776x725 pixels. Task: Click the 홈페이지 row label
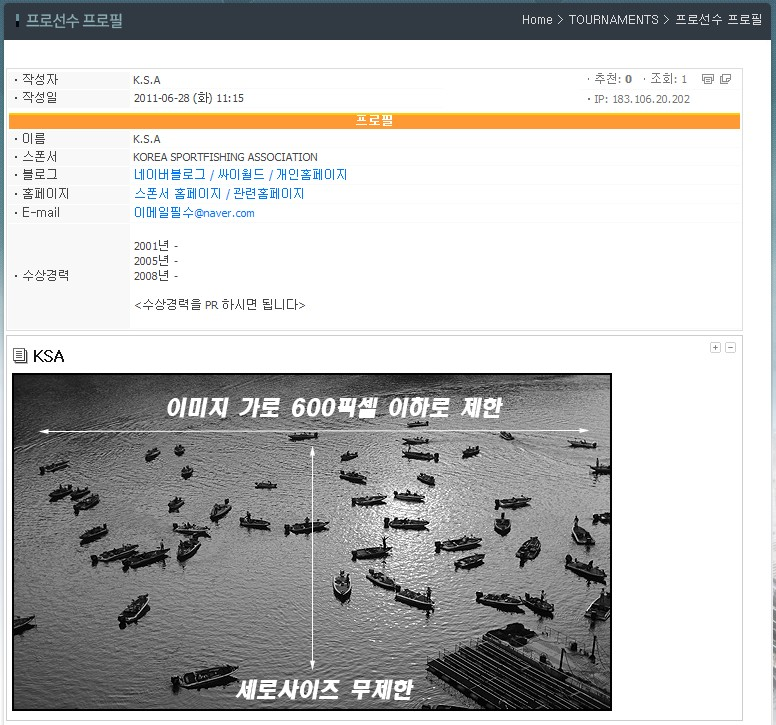pyautogui.click(x=46, y=193)
